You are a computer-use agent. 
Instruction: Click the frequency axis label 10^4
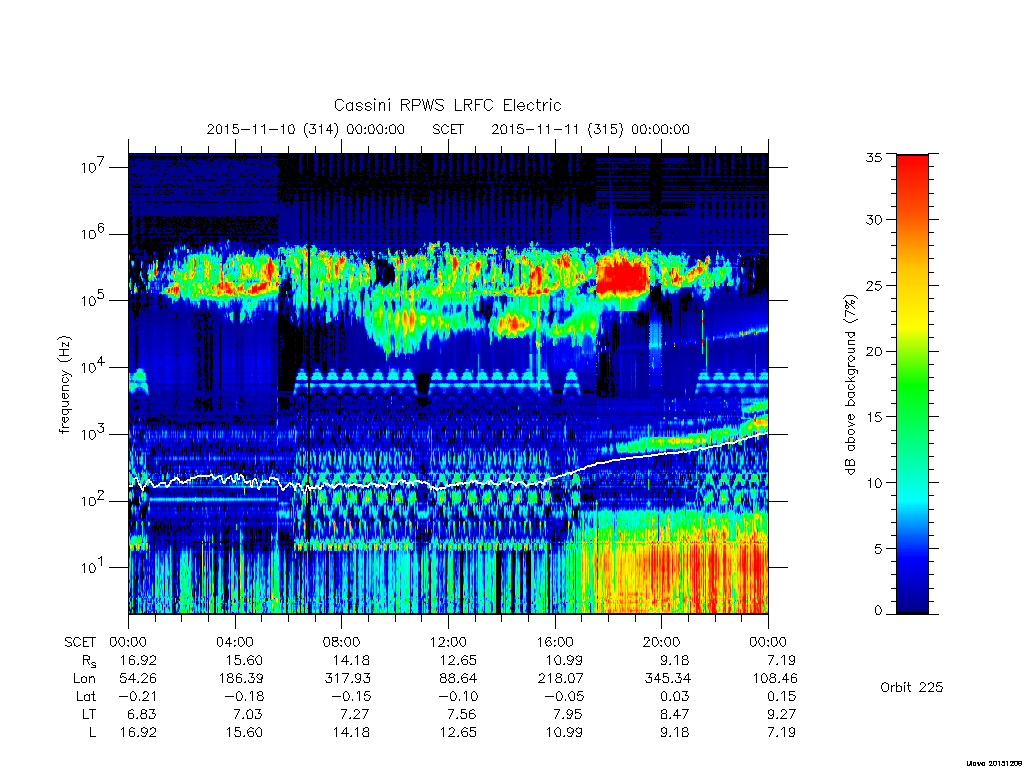point(92,368)
